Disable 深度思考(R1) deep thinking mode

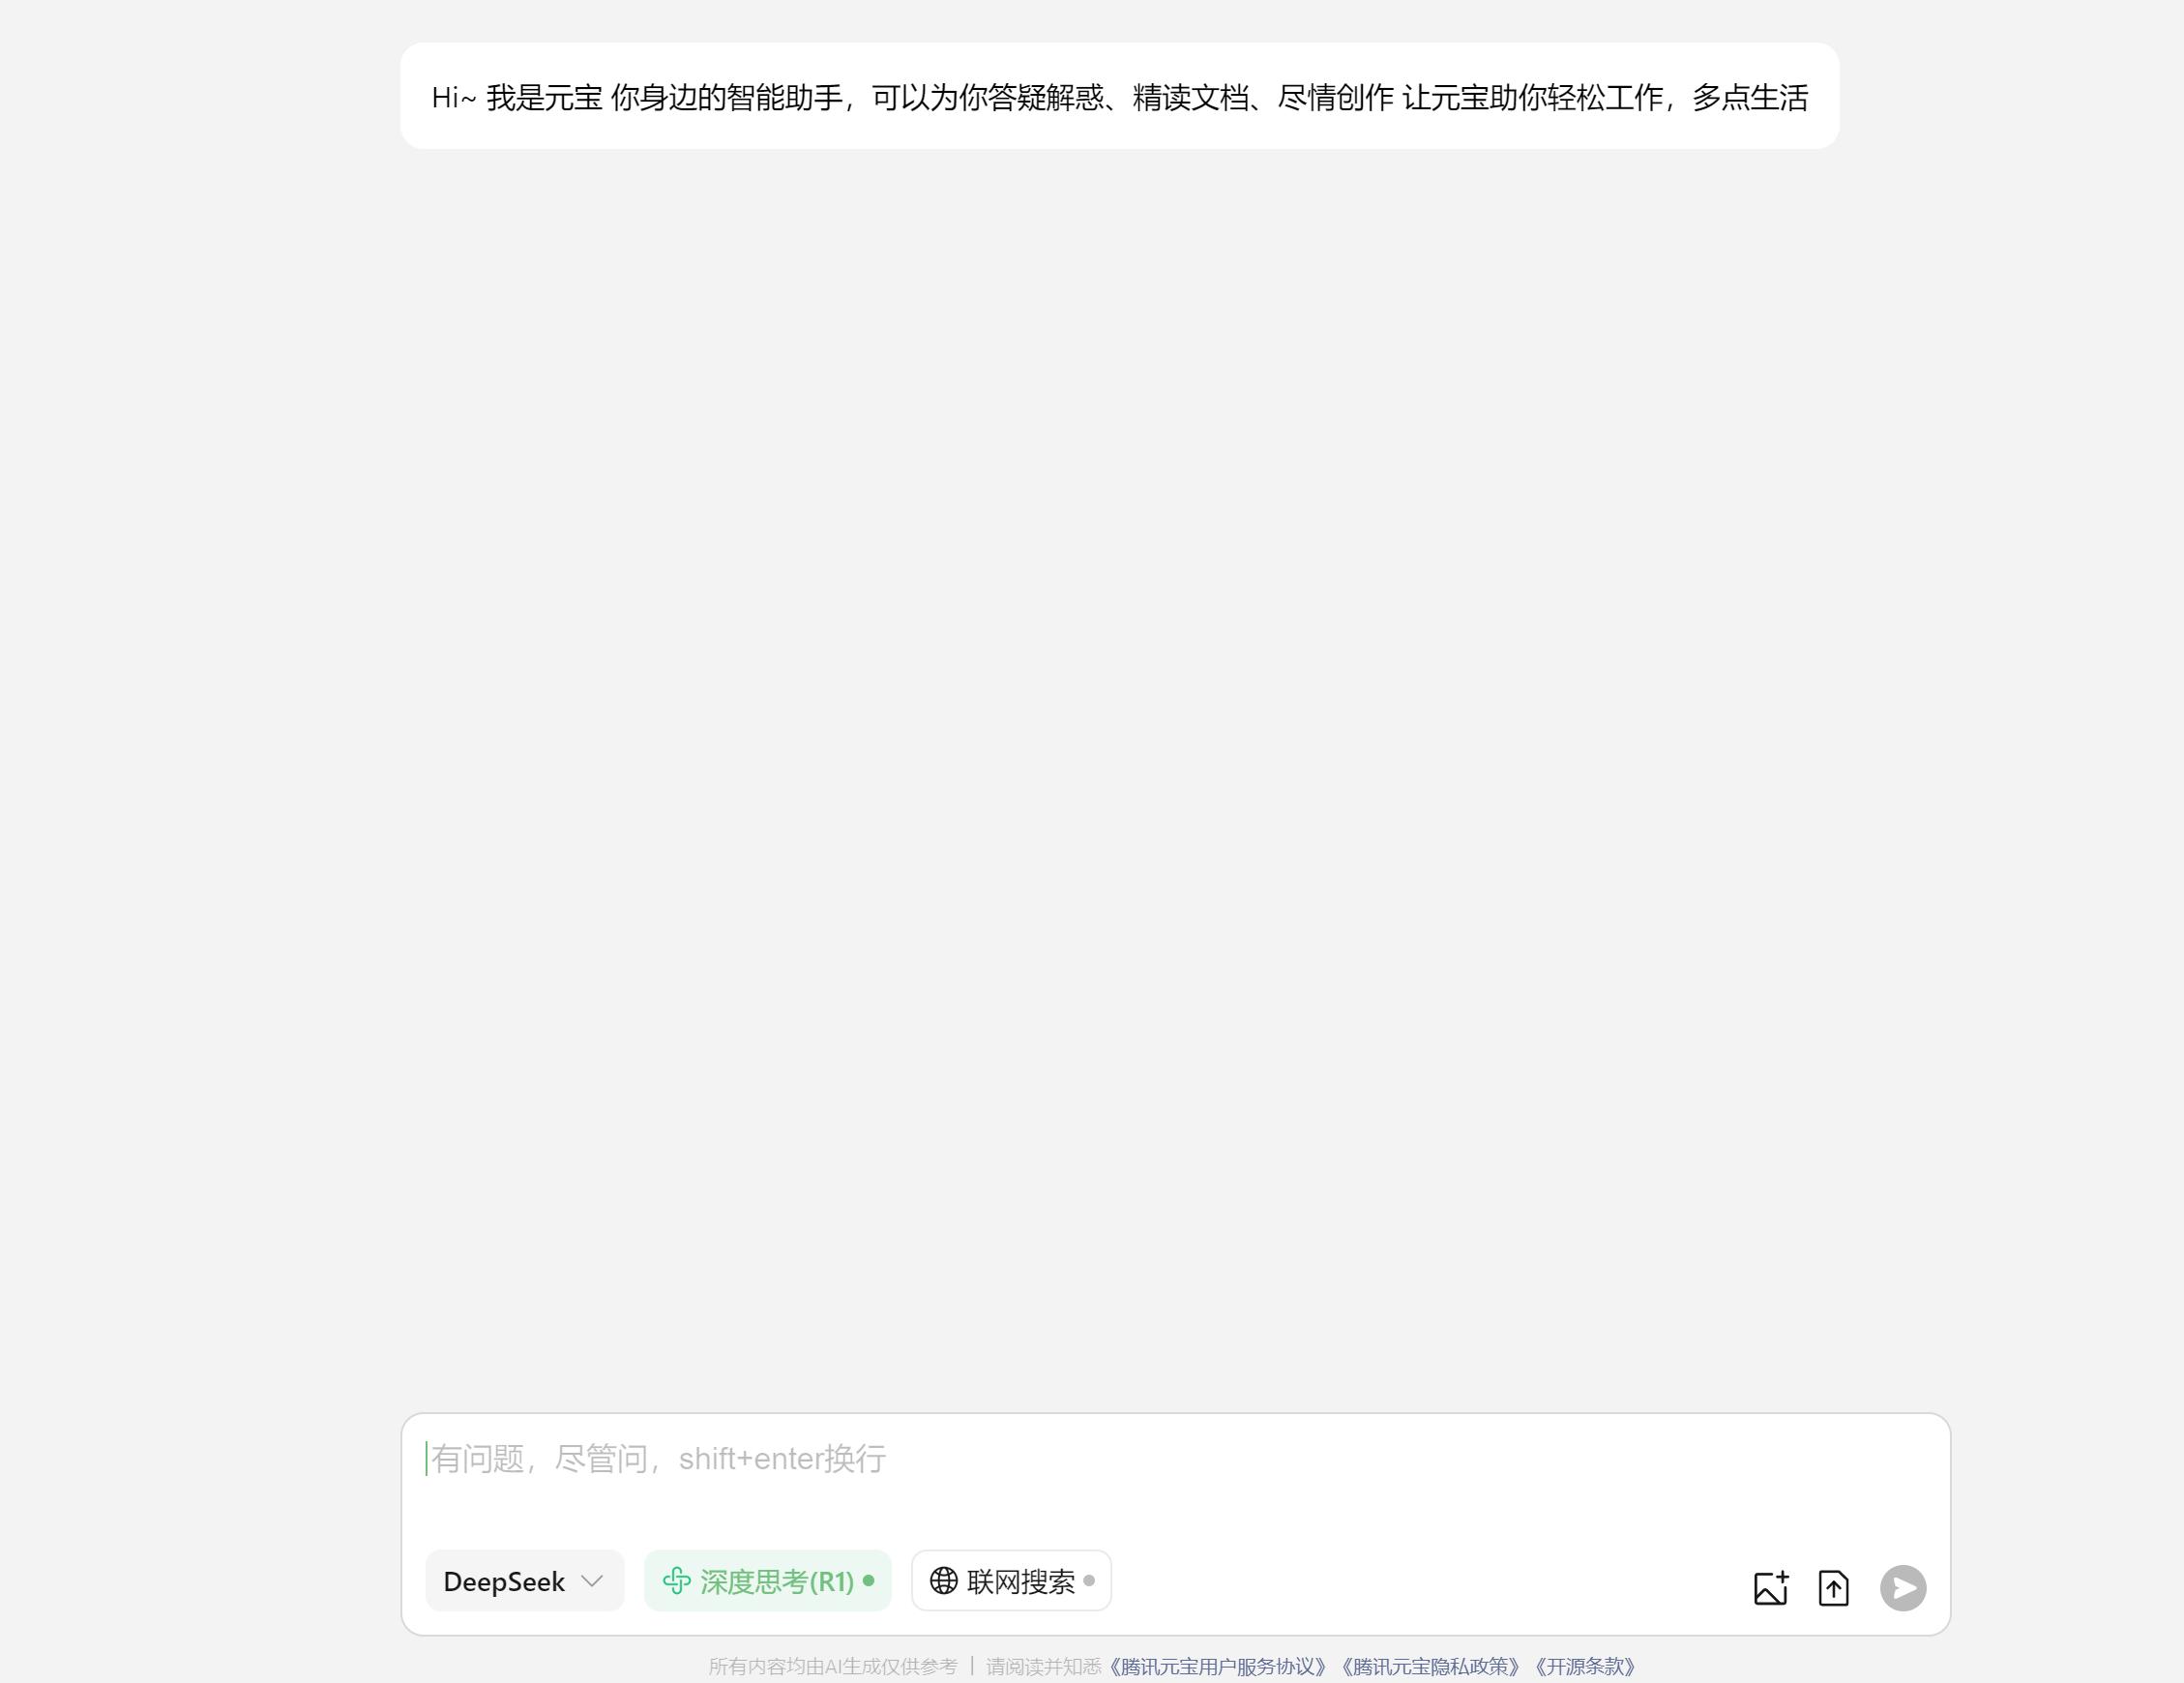[x=767, y=1581]
